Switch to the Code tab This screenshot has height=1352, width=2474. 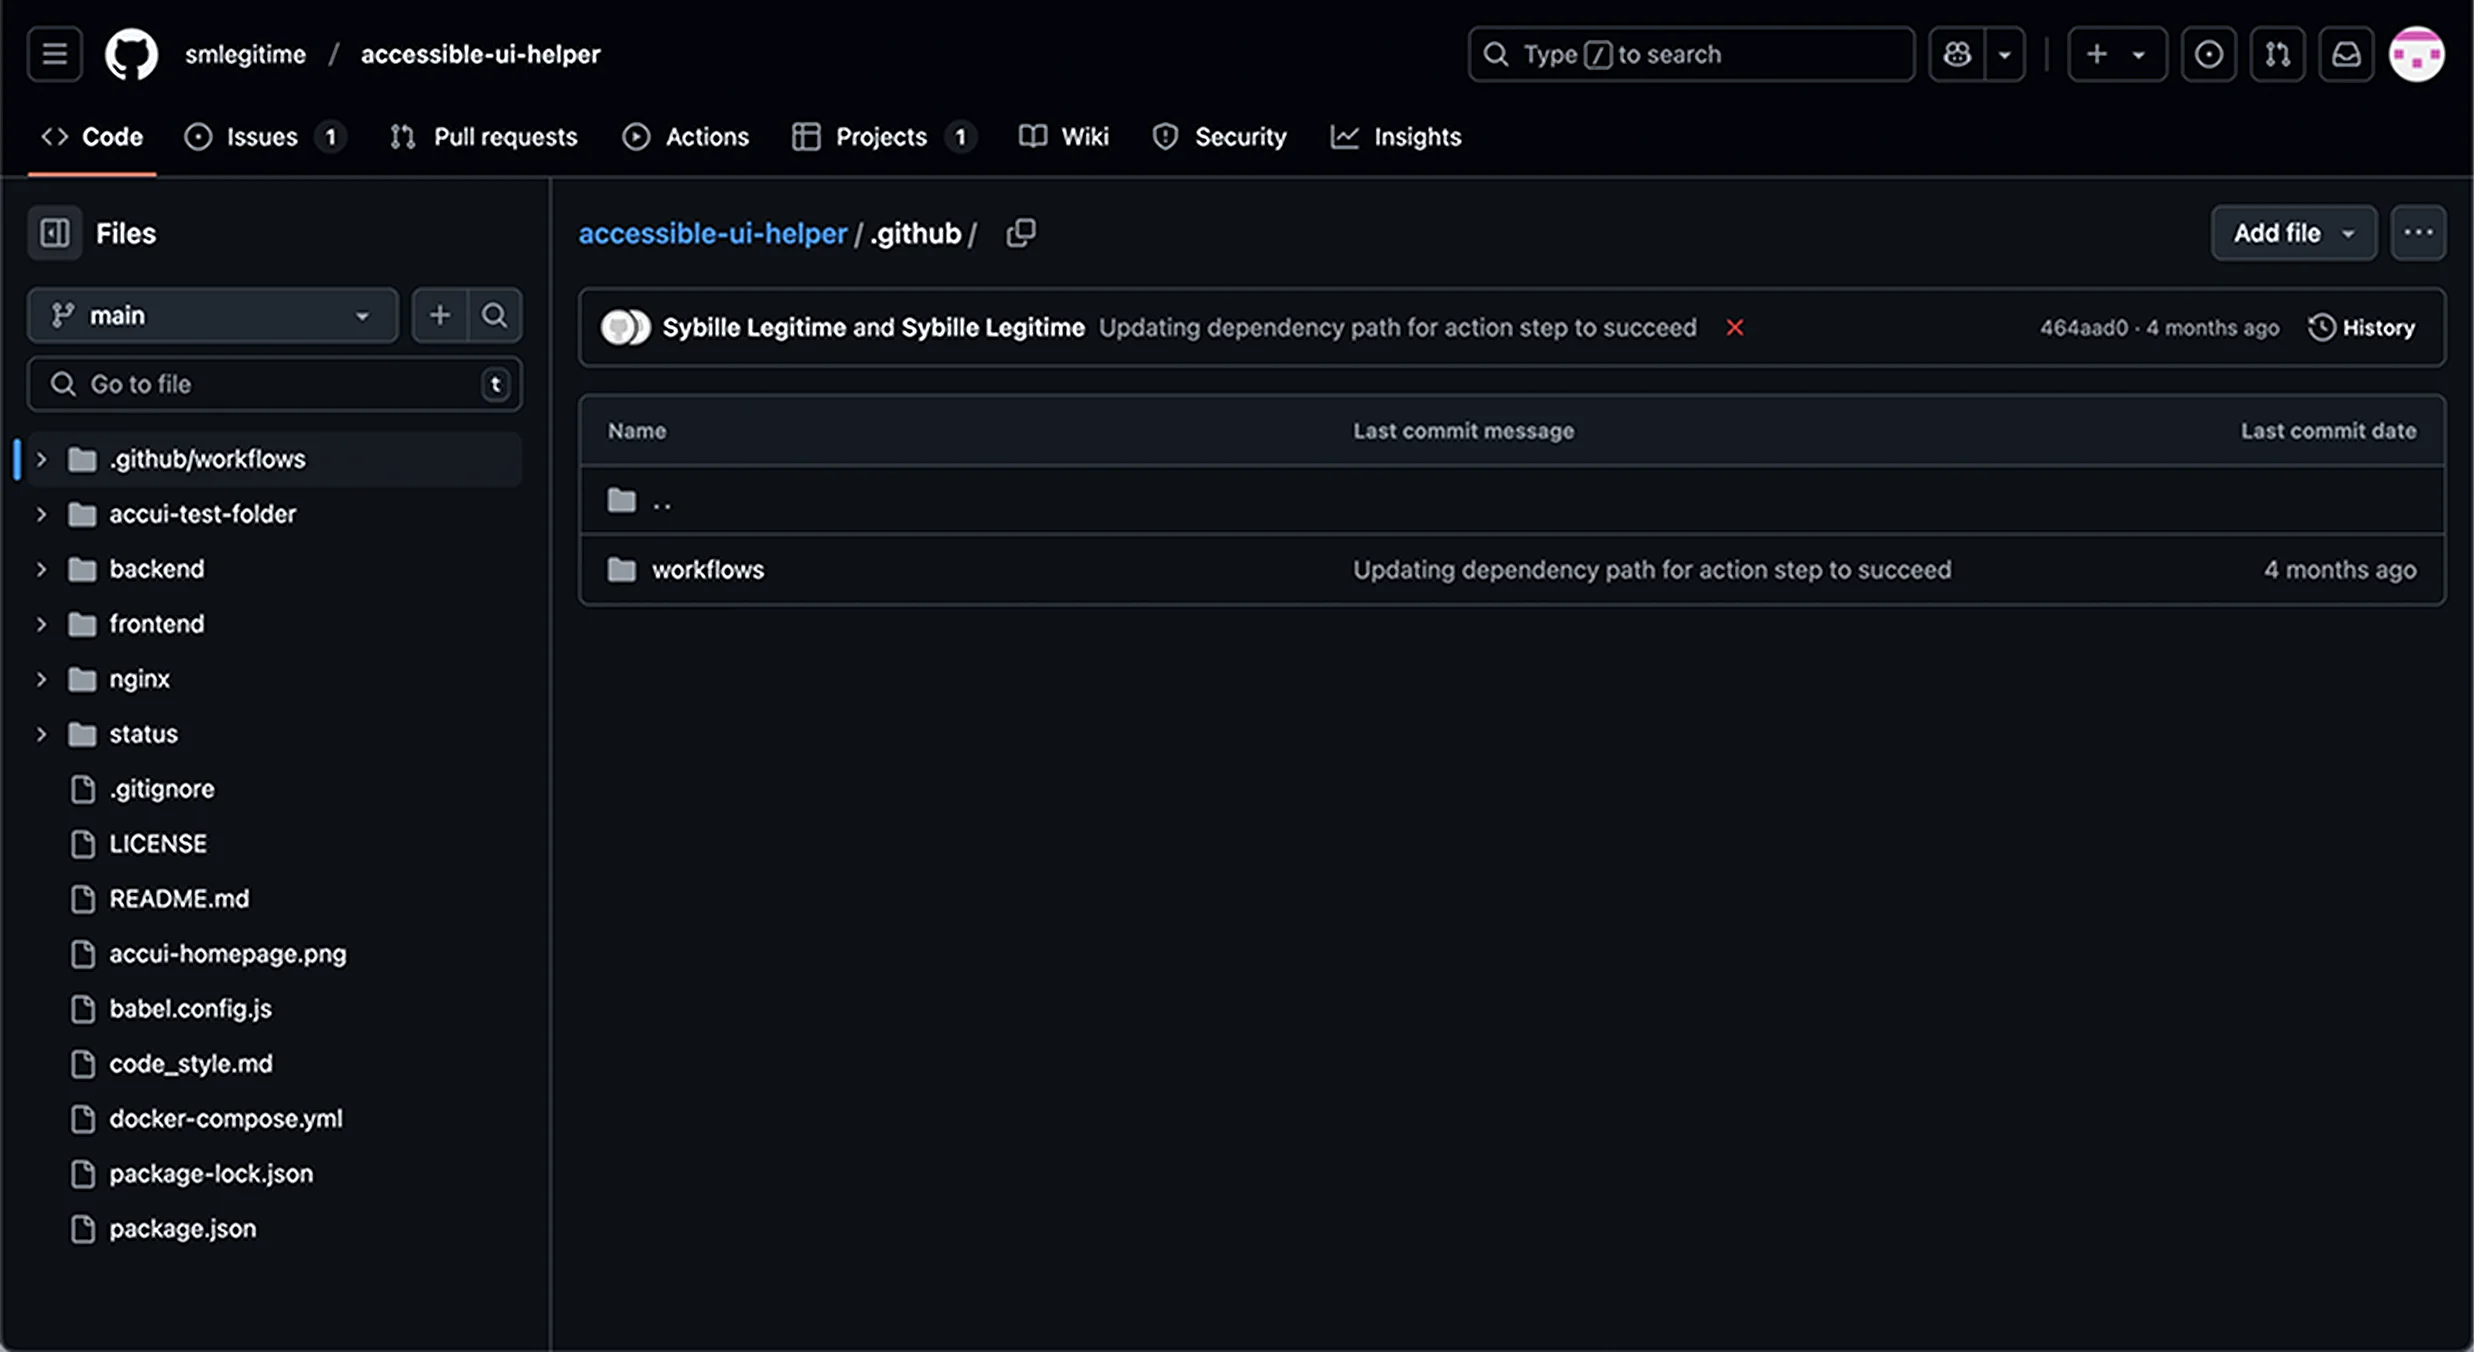tap(92, 137)
